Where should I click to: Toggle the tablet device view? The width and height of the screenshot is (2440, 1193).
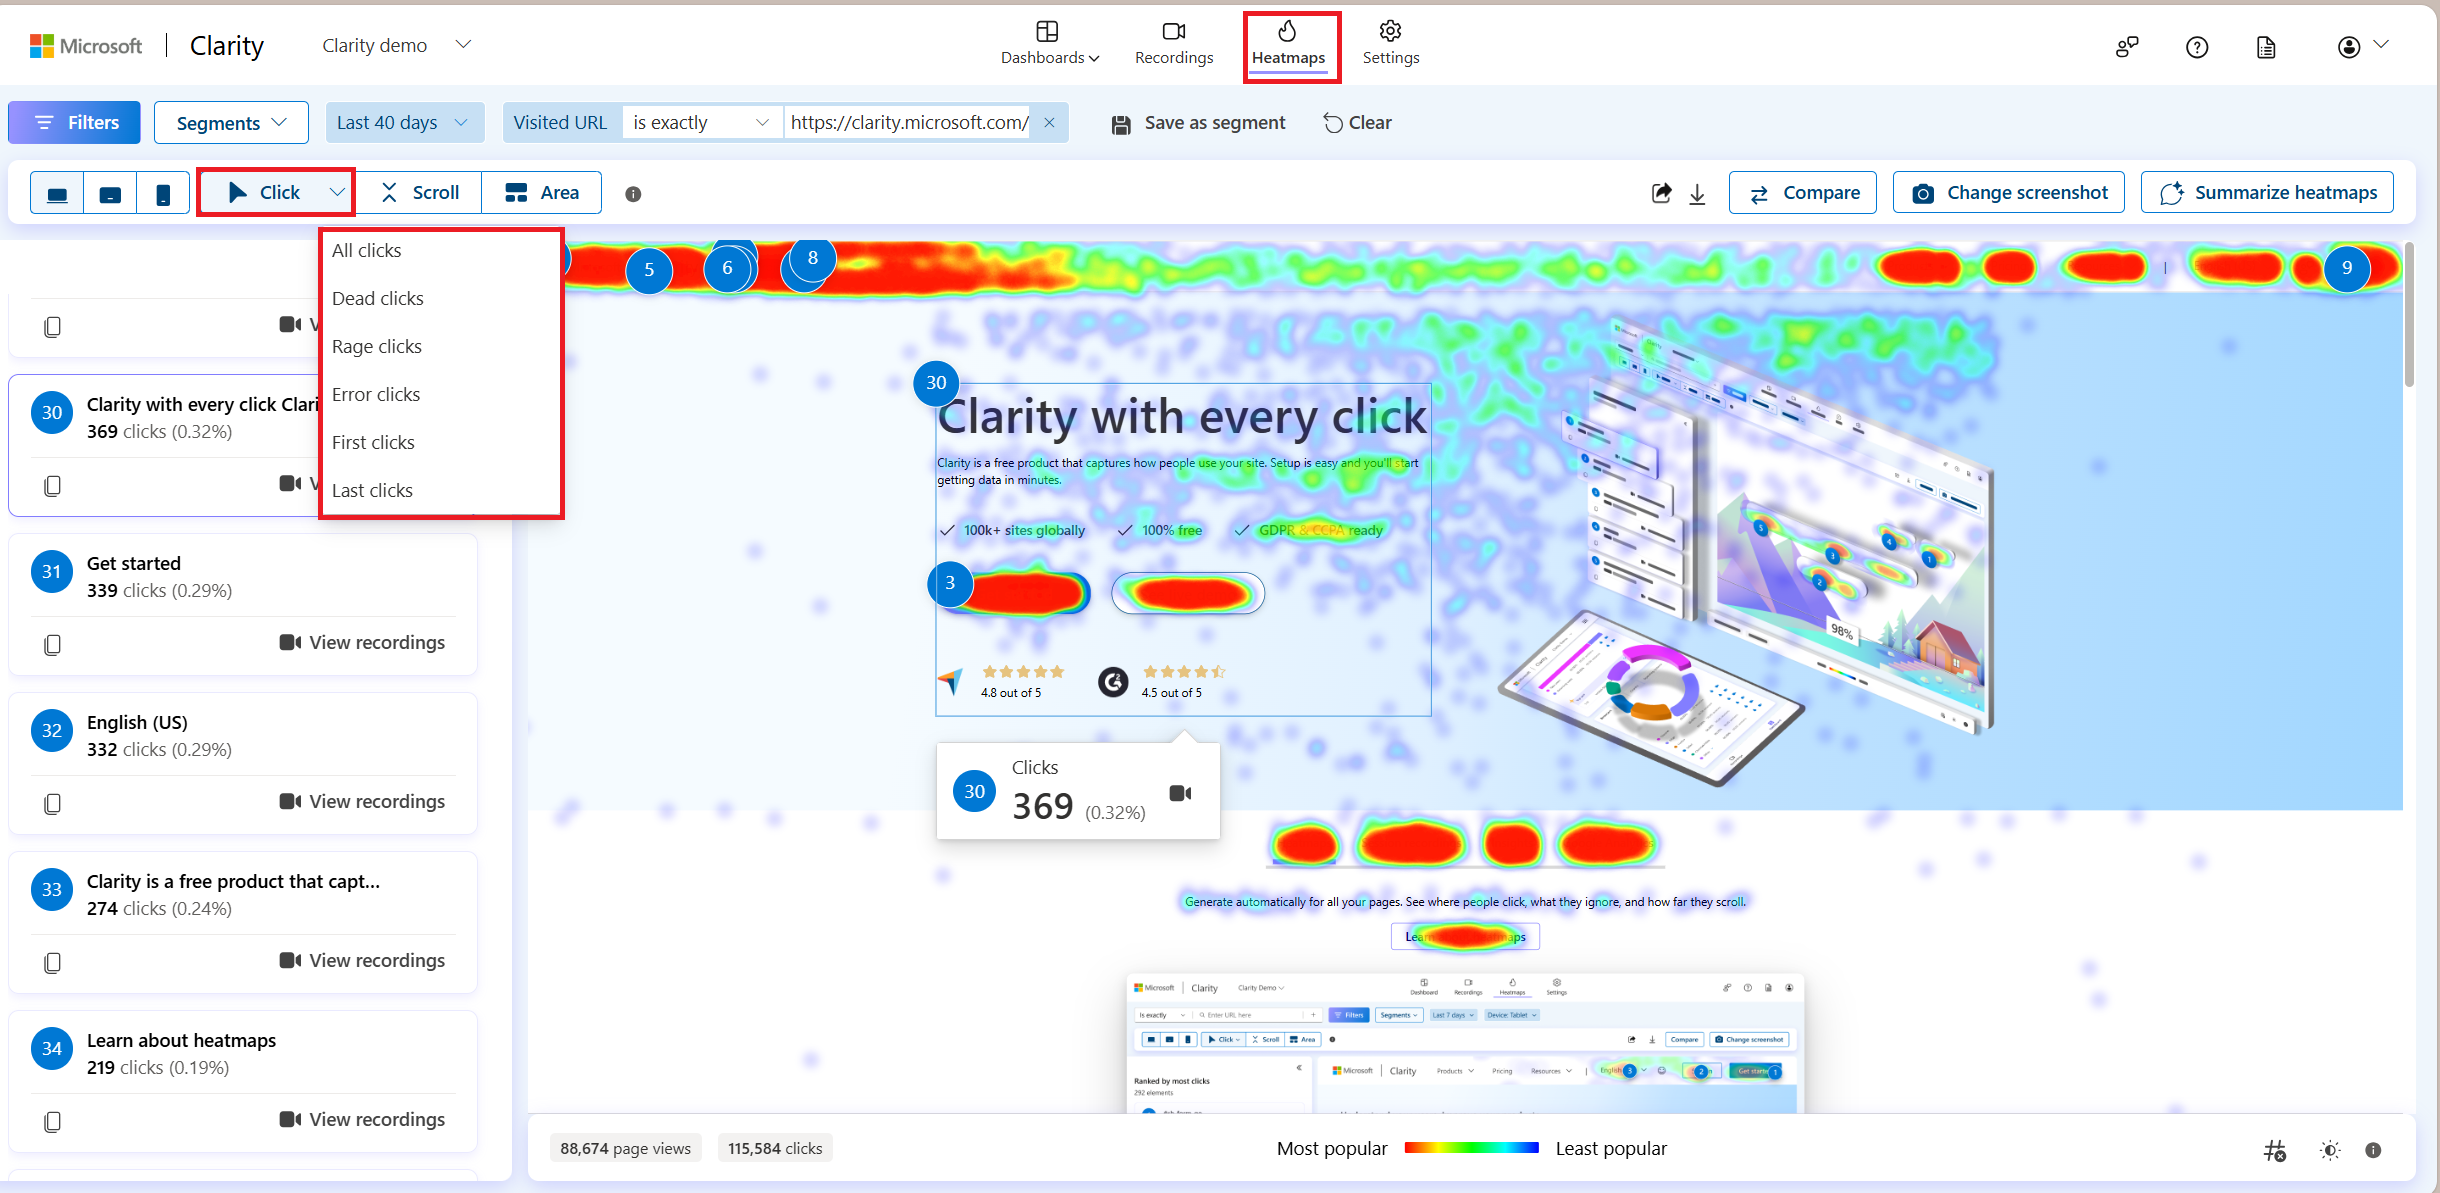[x=109, y=191]
